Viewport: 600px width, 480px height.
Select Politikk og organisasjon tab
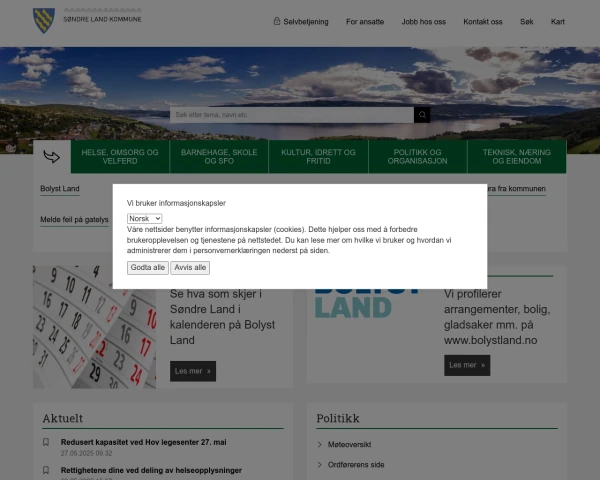tap(417, 157)
